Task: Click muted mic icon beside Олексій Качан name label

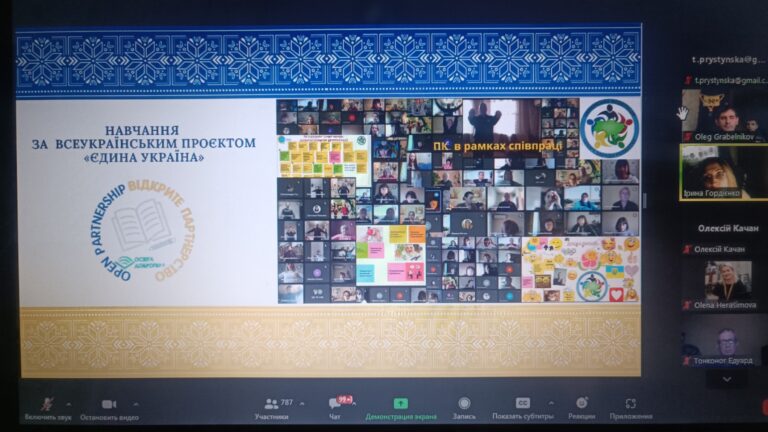Action: 687,249
